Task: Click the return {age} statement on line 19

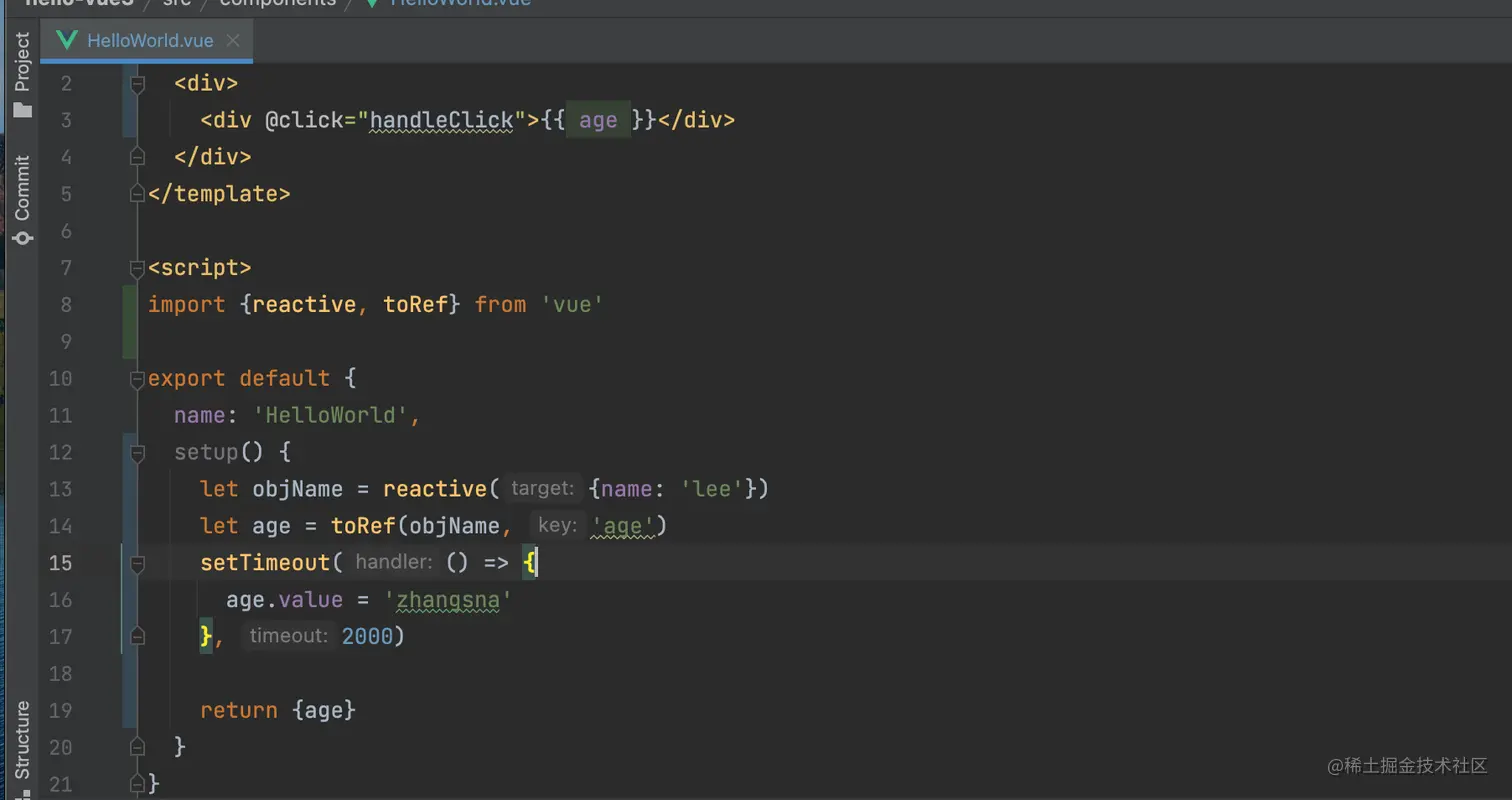Action: click(278, 710)
